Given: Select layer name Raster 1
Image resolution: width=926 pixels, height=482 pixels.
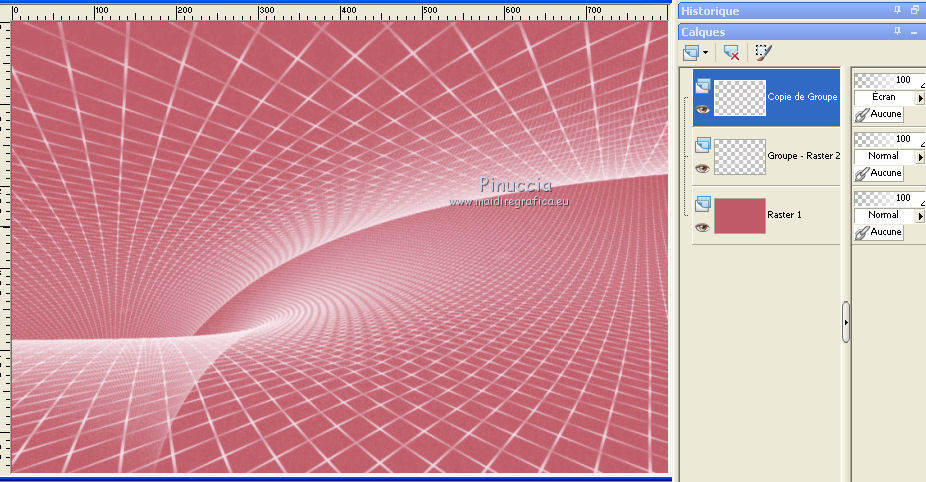Looking at the screenshot, I should point(784,215).
